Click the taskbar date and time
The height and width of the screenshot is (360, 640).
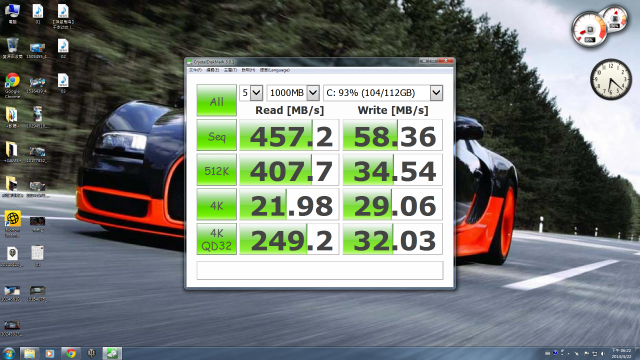(621, 353)
